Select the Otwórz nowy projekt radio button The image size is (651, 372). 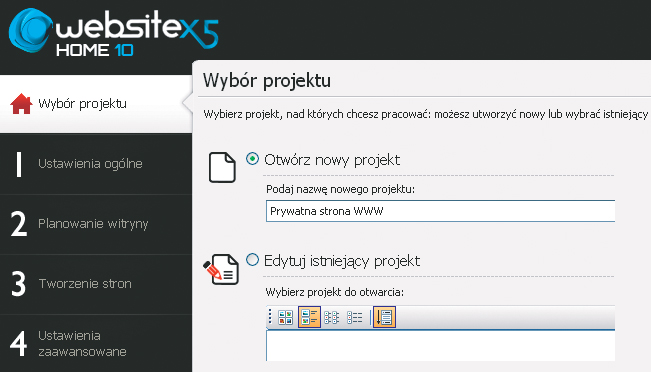[x=252, y=159]
